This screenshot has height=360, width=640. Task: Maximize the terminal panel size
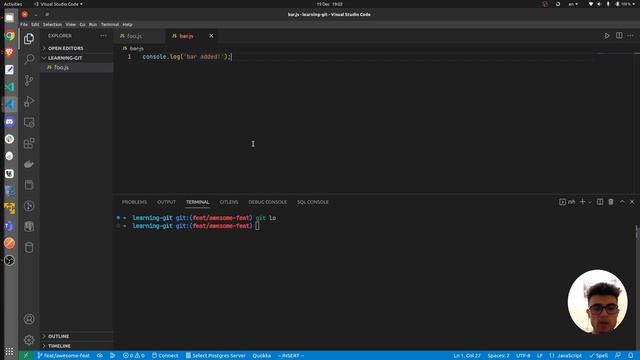pyautogui.click(x=622, y=202)
